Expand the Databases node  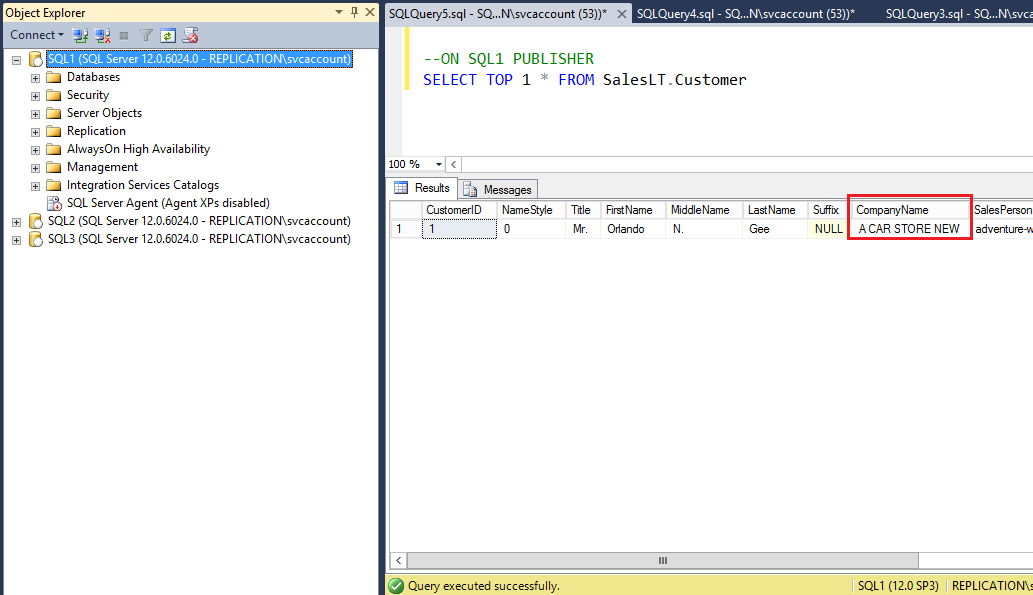(36, 78)
